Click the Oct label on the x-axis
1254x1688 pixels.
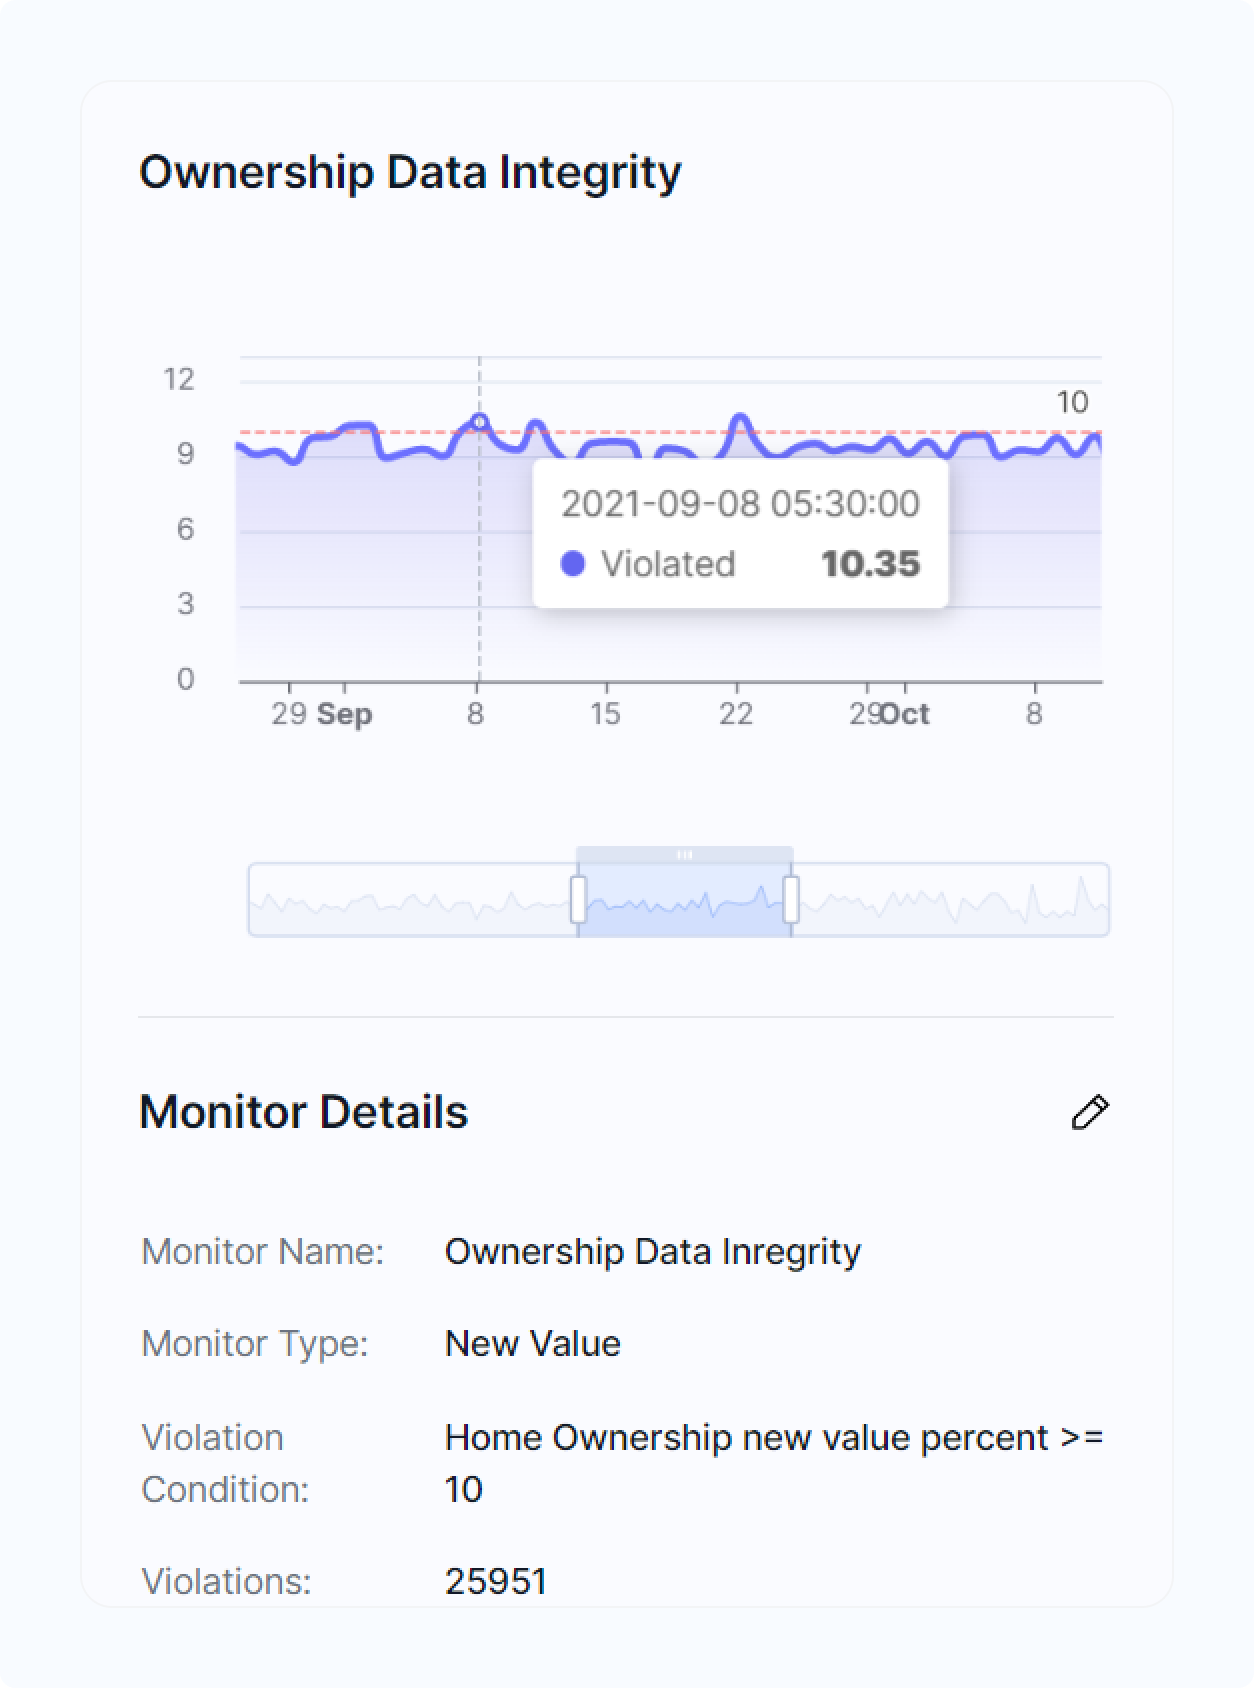[906, 714]
